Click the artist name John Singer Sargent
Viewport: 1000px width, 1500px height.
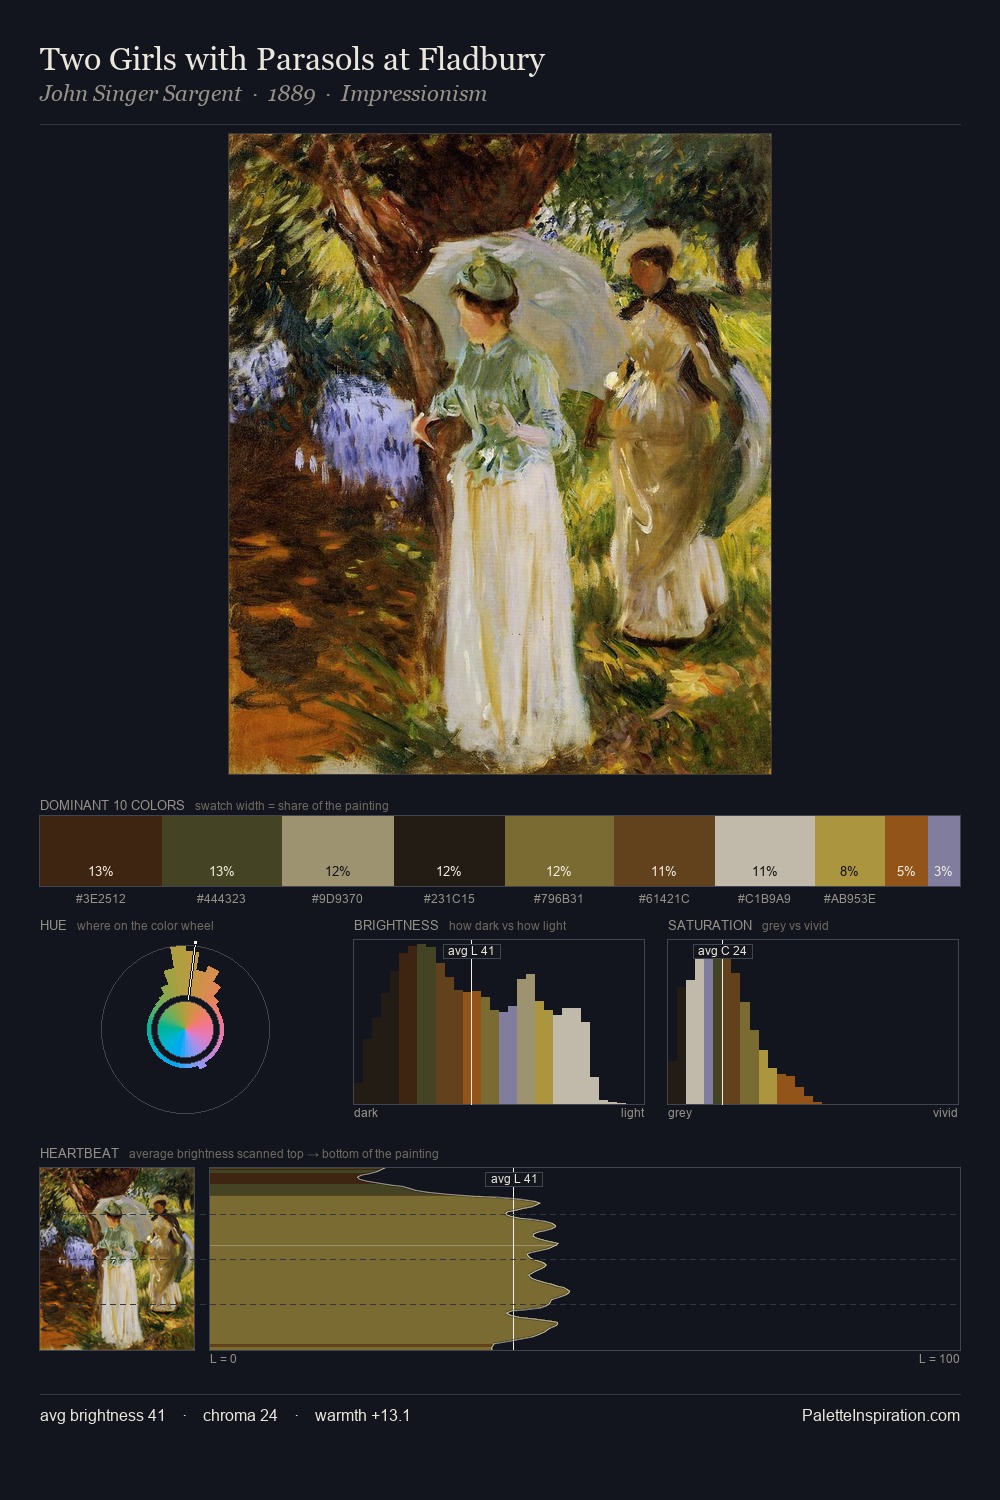tap(140, 94)
